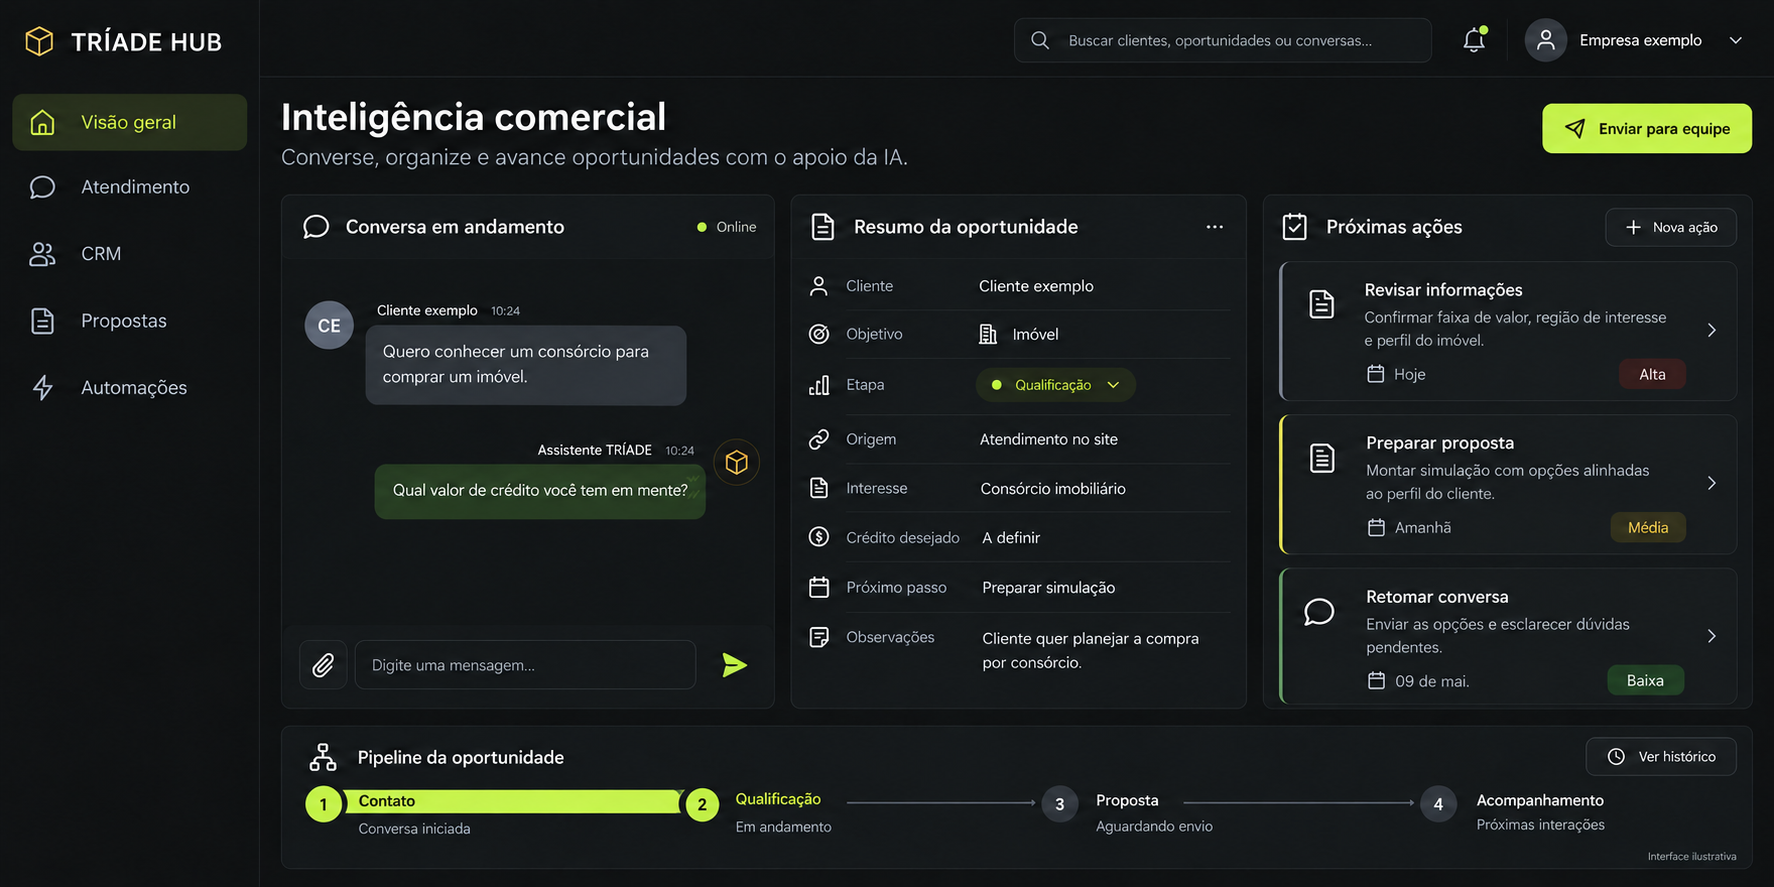Open Automações in the sidebar

130,388
